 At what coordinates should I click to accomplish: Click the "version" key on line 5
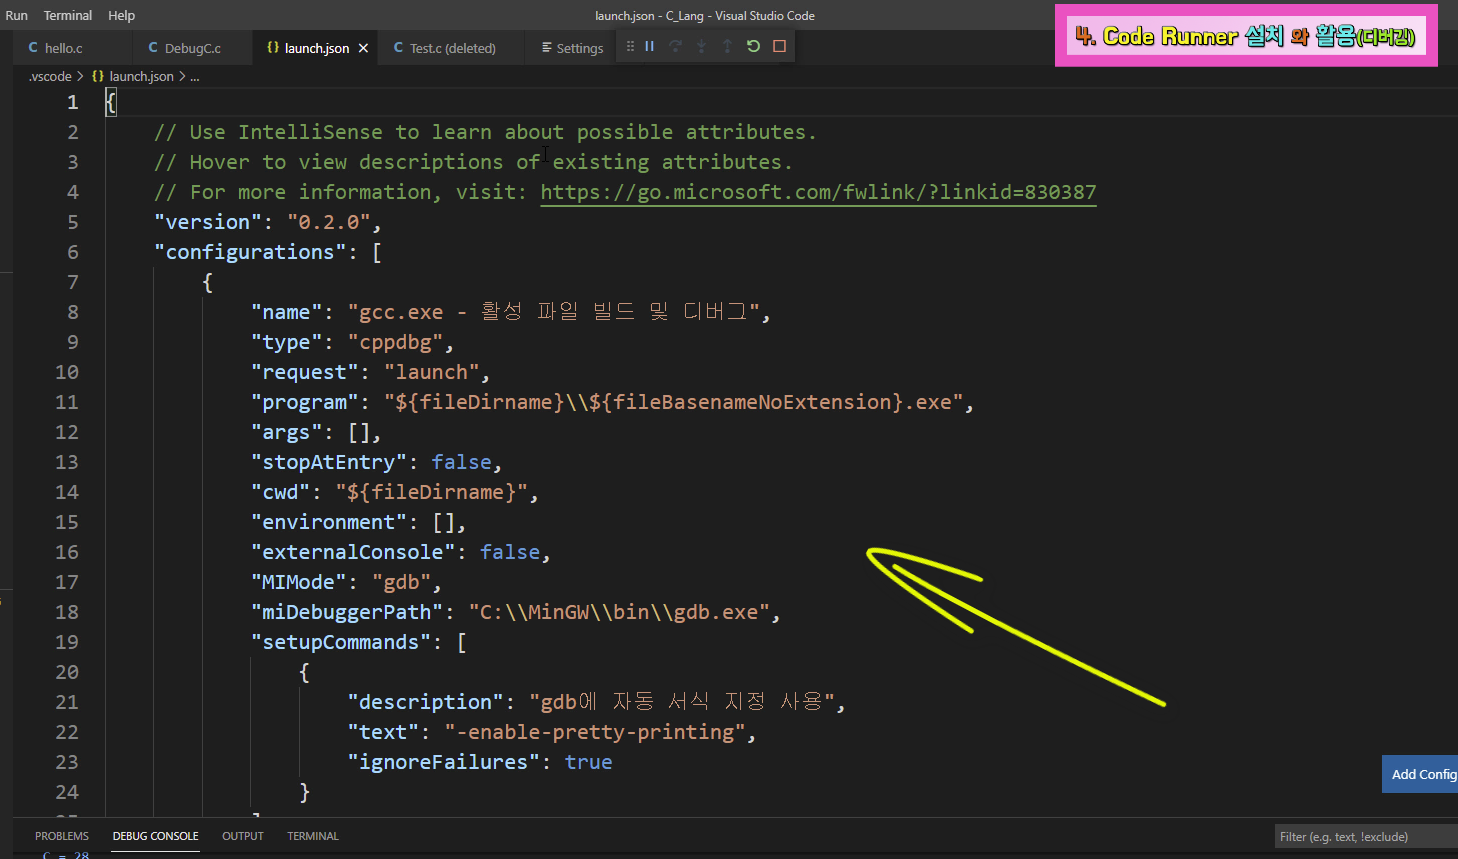pos(208,222)
